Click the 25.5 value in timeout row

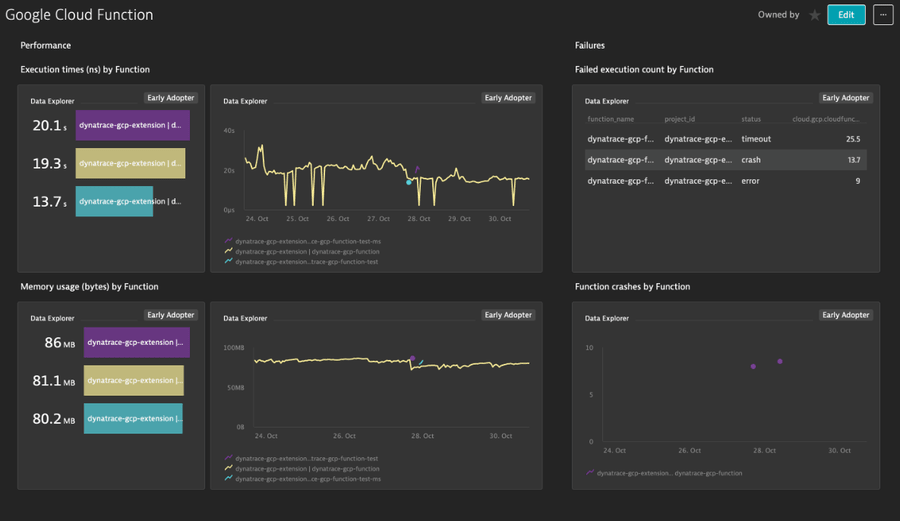[853, 139]
